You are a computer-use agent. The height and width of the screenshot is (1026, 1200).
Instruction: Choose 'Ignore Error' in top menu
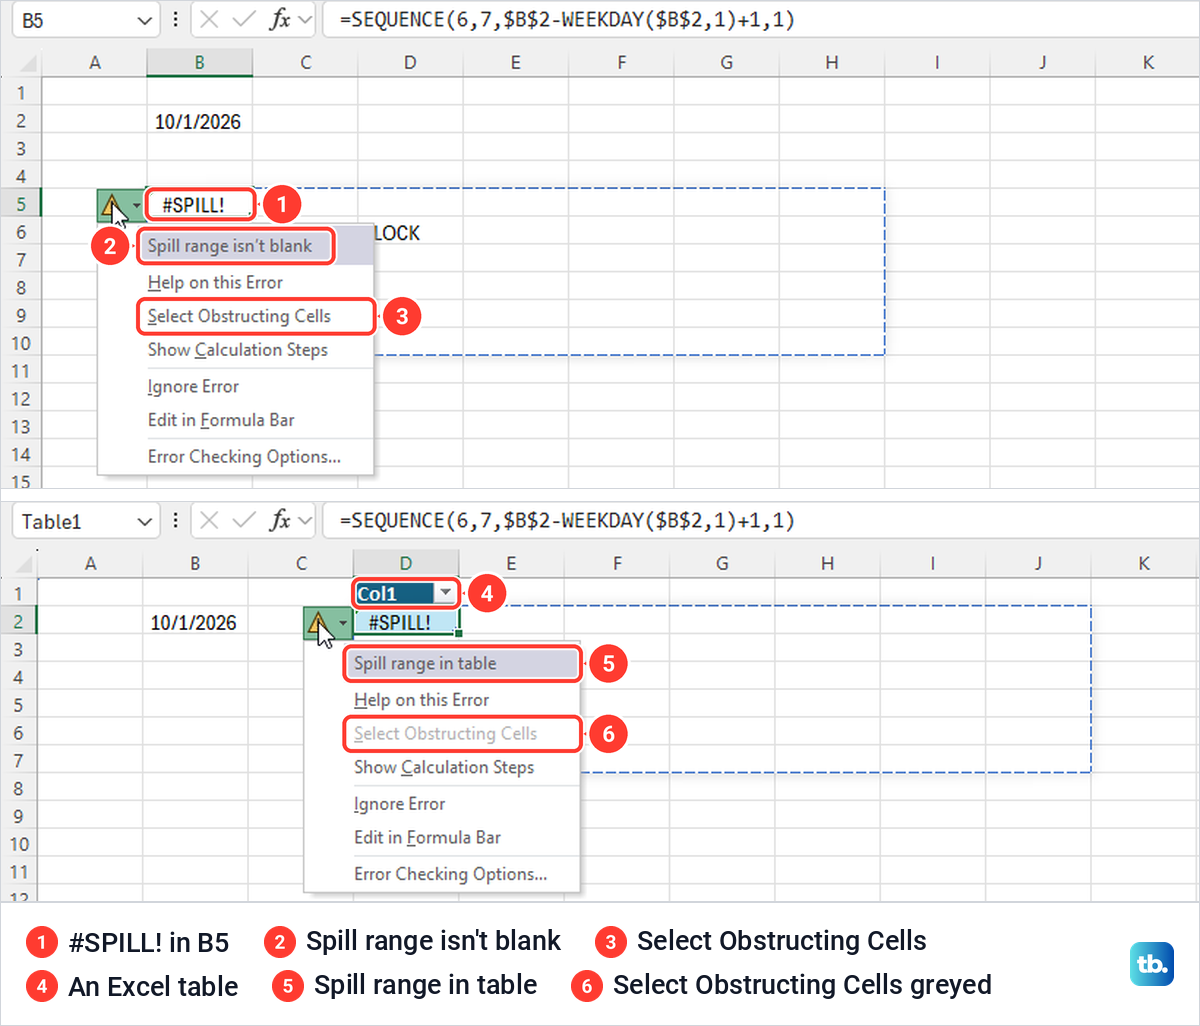point(235,387)
